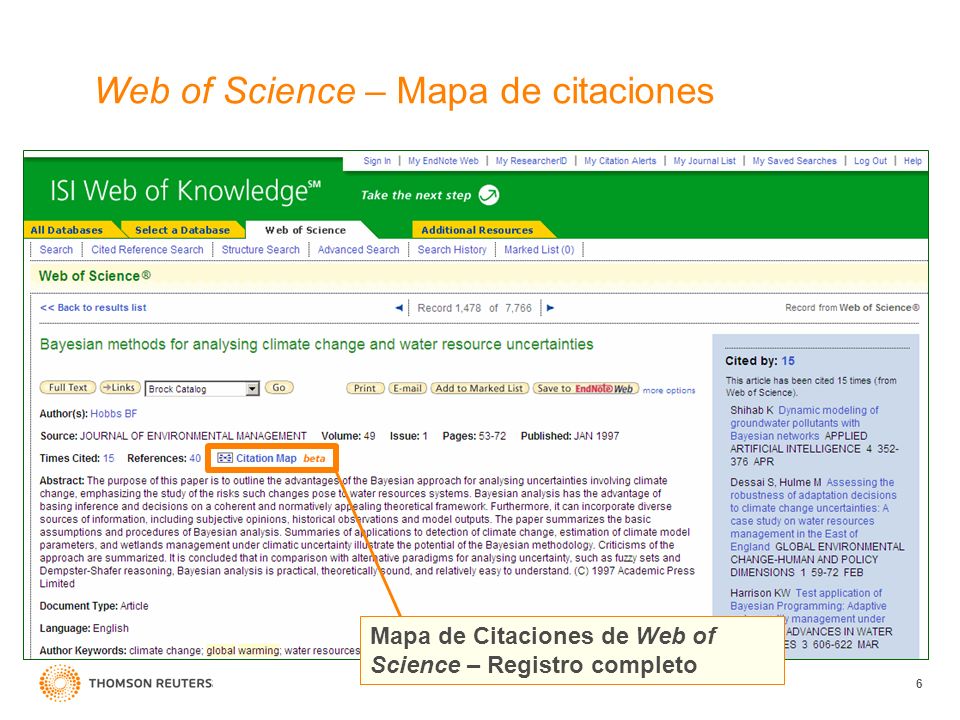Screen dimensions: 960x720
Task: Open My ResearcherID link
Action: (x=531, y=161)
